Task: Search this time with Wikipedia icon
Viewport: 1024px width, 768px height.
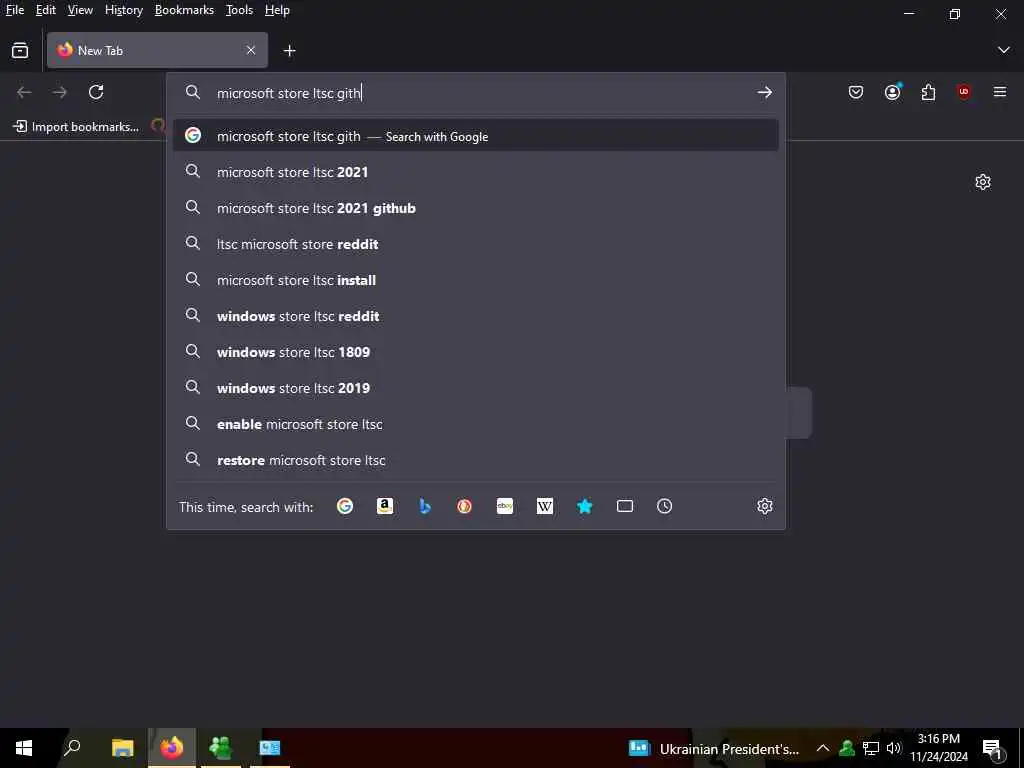Action: coord(545,506)
